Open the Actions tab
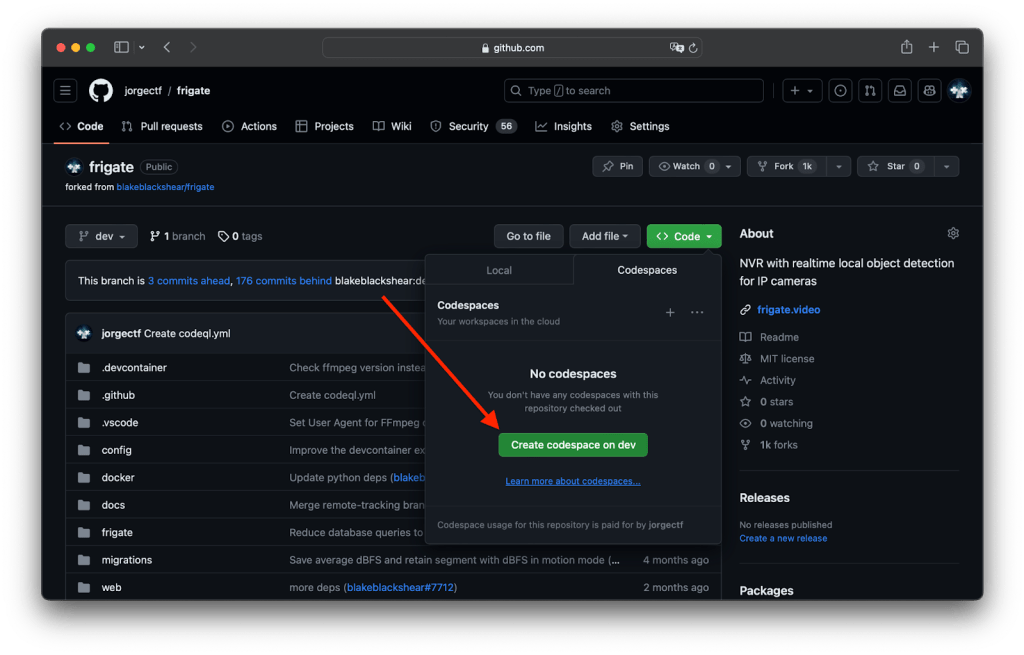Image resolution: width=1024 pixels, height=655 pixels. pyautogui.click(x=249, y=127)
